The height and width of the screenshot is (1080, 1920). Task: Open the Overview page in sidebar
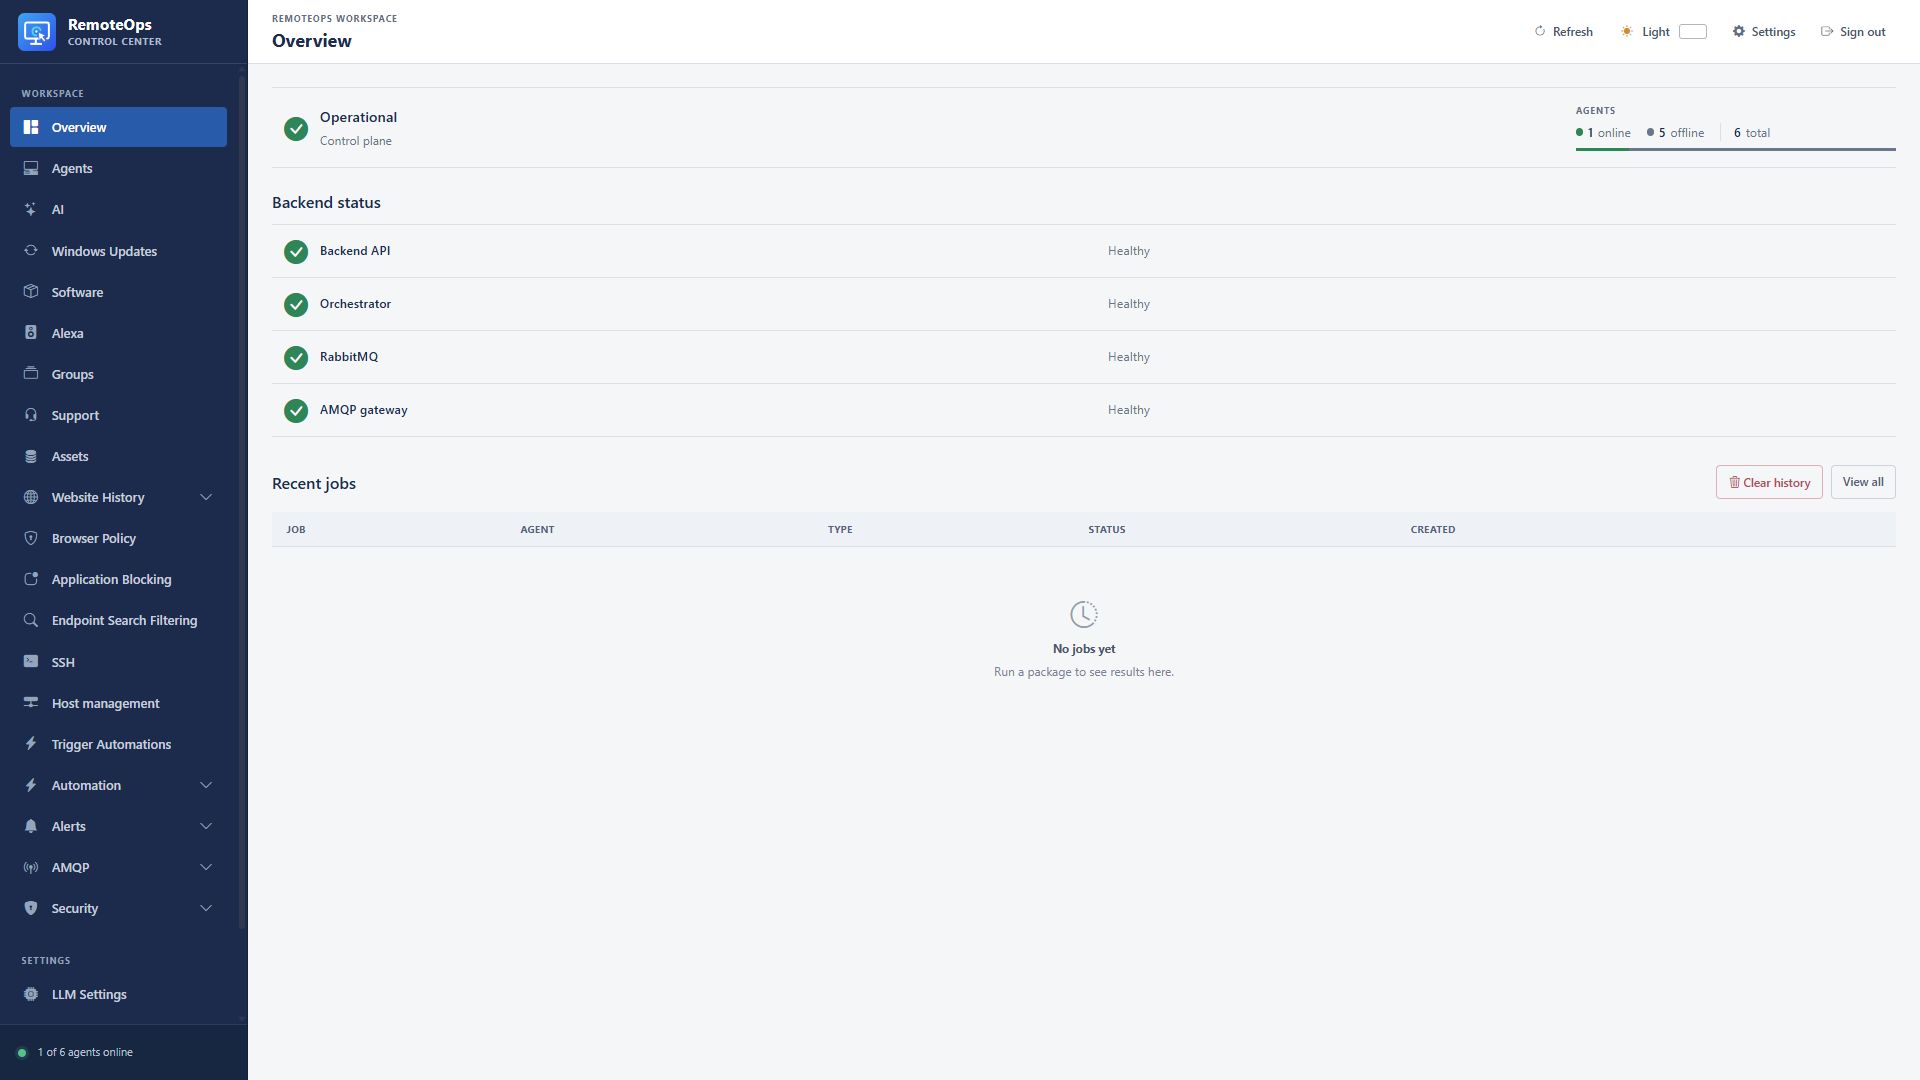click(x=118, y=127)
